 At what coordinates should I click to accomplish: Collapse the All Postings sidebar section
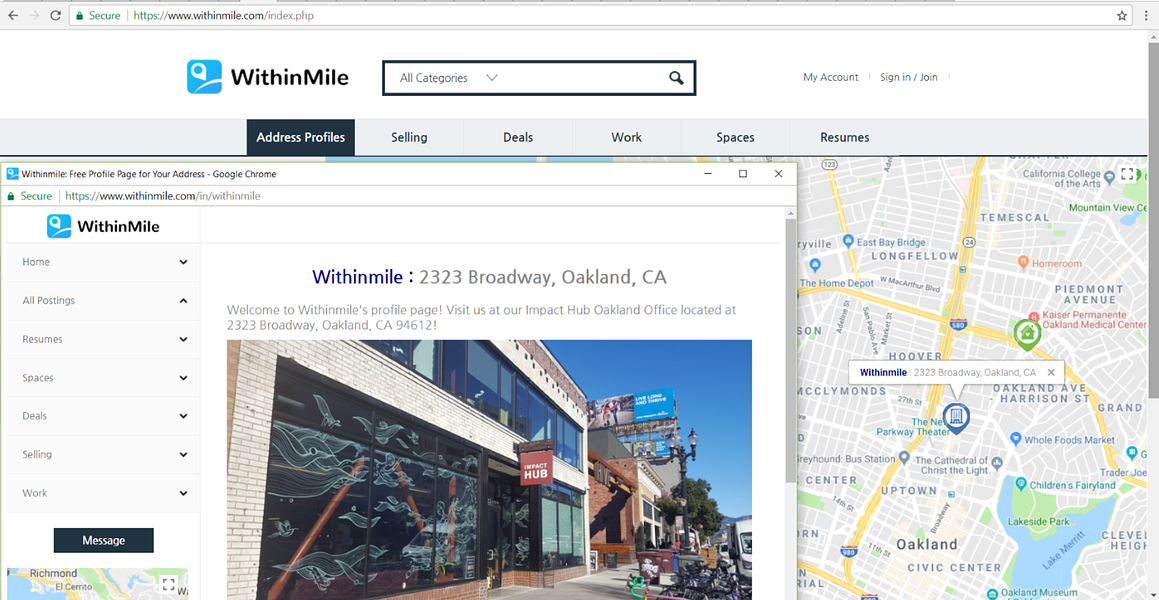[103, 301]
